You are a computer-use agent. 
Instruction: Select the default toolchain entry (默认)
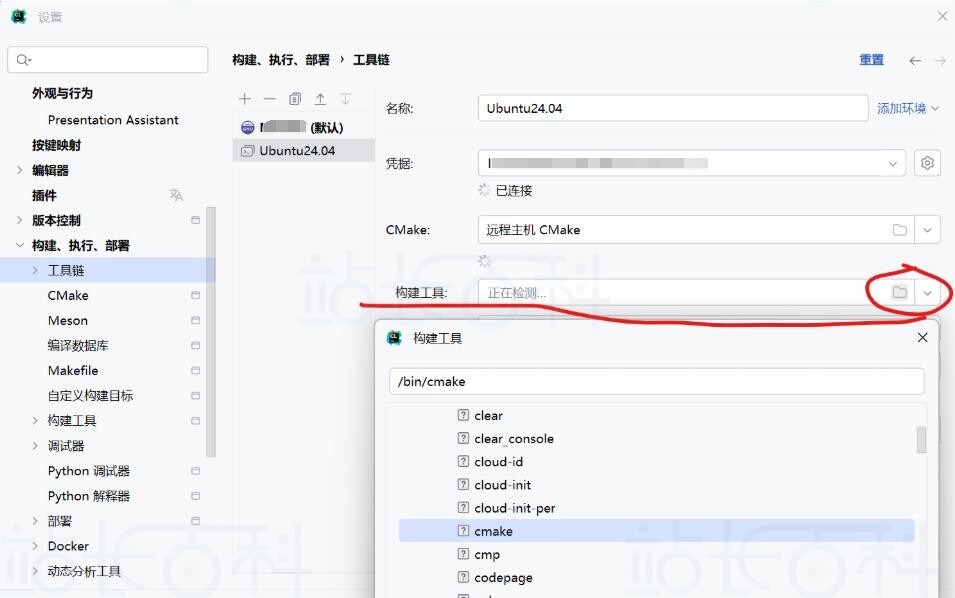(303, 127)
